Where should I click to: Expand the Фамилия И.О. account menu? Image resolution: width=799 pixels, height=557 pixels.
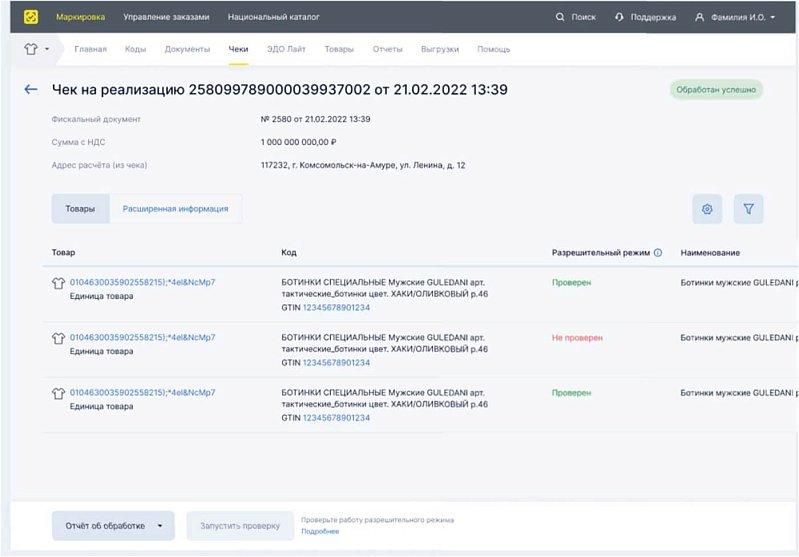click(773, 17)
